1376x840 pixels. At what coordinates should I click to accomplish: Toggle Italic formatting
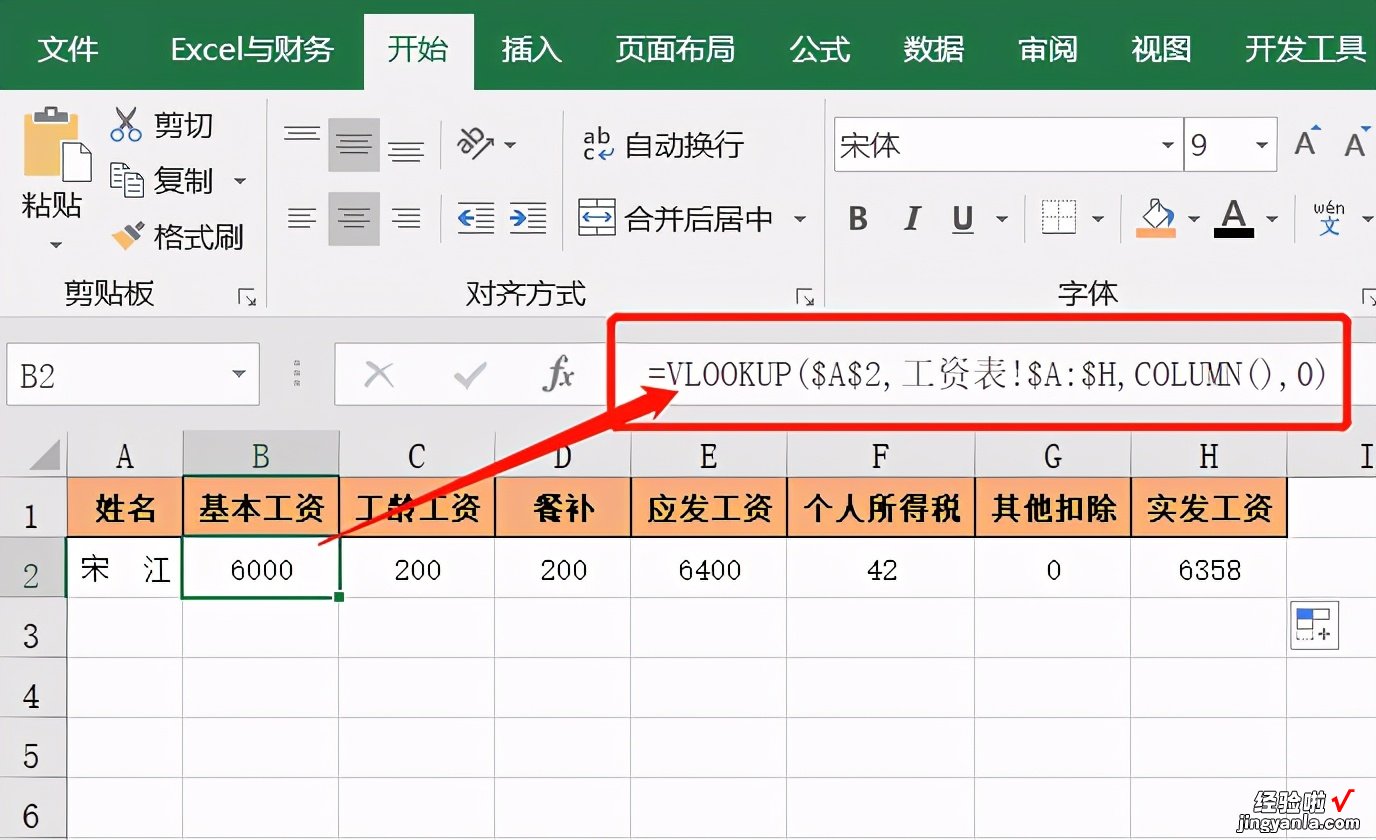(911, 219)
